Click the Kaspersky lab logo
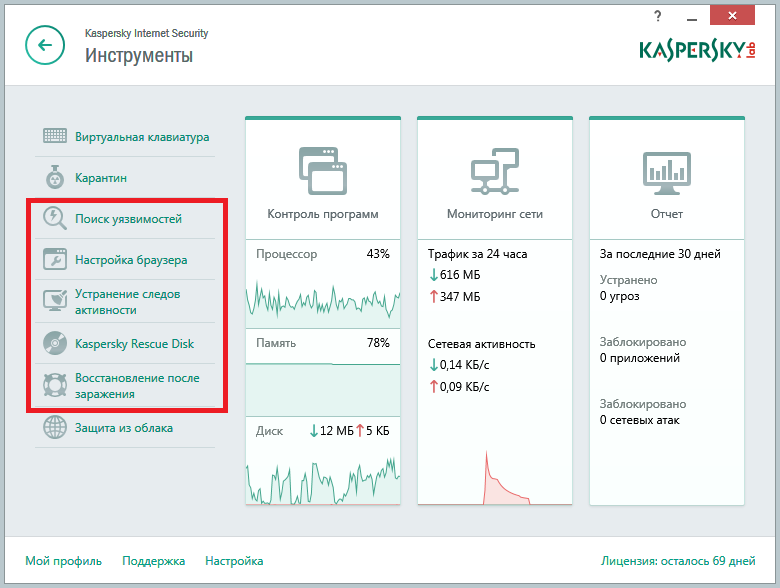 tap(697, 50)
